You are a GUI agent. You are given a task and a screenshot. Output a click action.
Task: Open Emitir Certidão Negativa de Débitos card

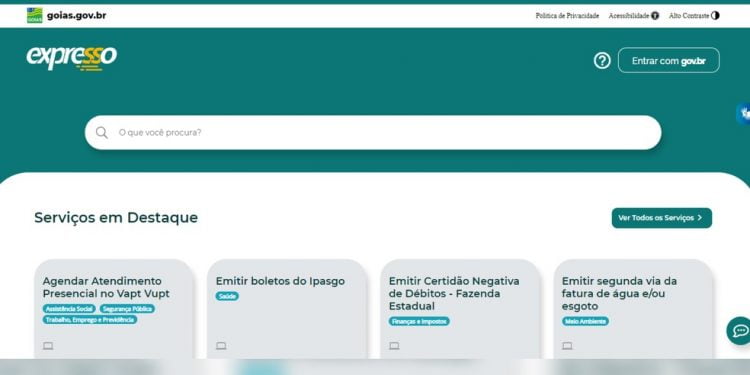click(460, 309)
